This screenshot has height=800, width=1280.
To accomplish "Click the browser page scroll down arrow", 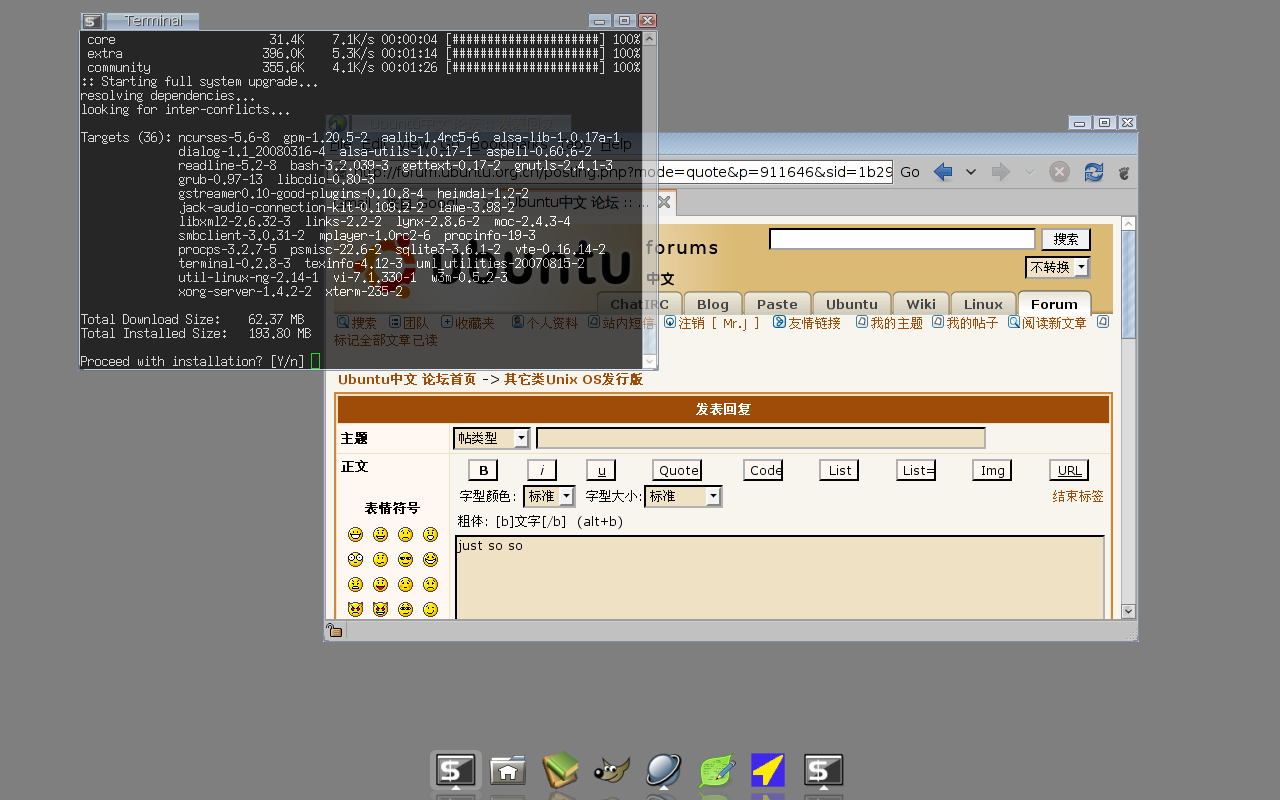I will point(1128,611).
